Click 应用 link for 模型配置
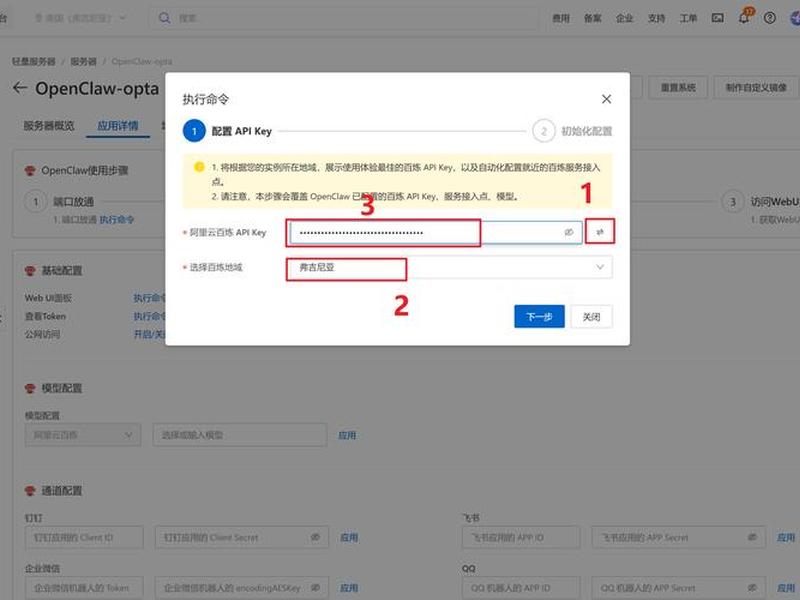The width and height of the screenshot is (800, 600). [347, 435]
